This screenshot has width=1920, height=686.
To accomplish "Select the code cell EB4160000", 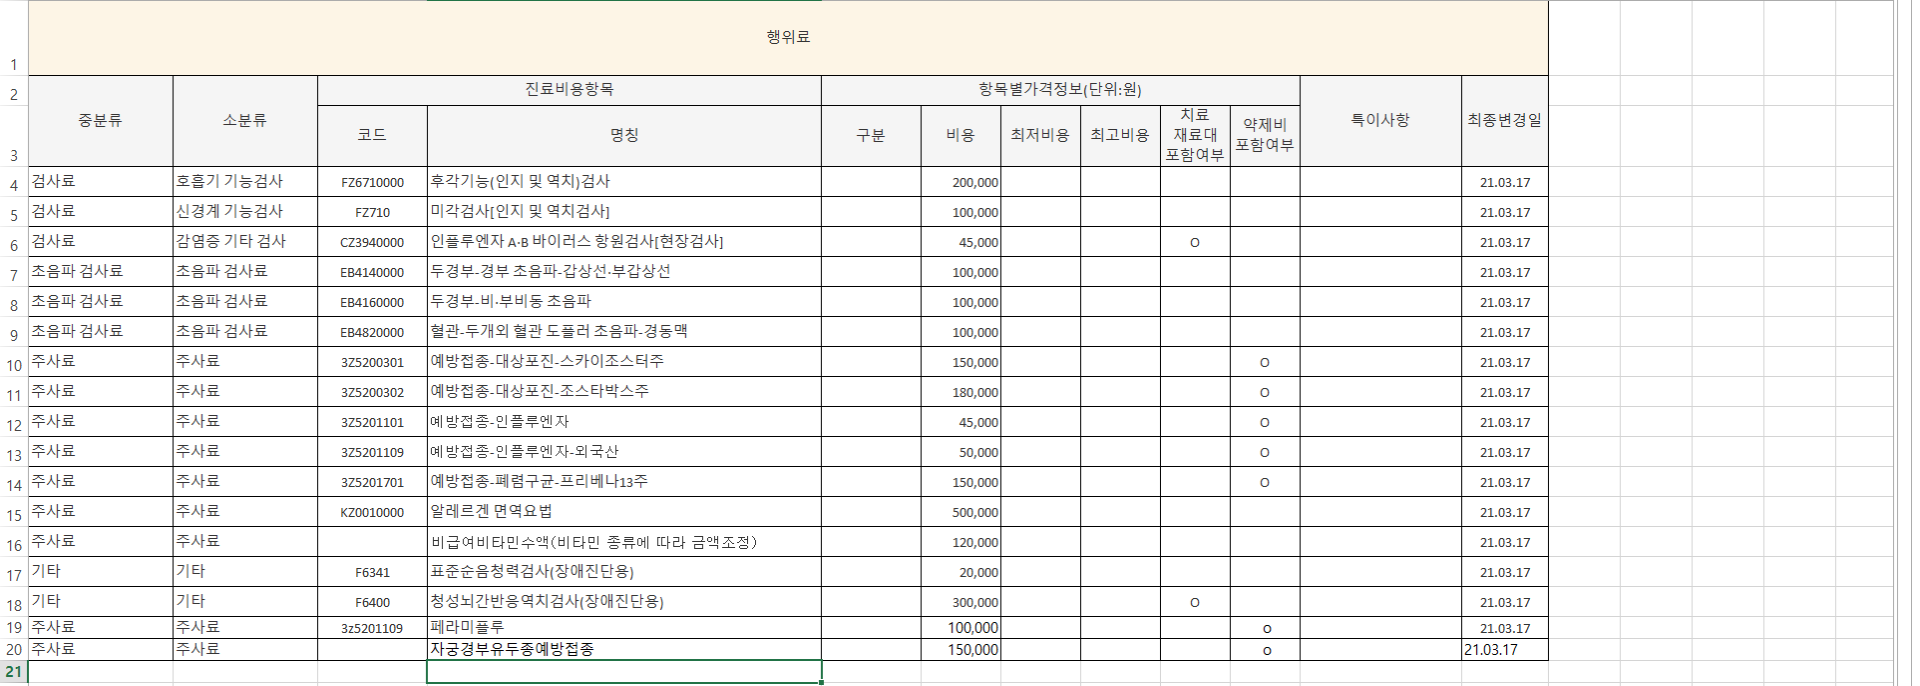I will [x=372, y=302].
